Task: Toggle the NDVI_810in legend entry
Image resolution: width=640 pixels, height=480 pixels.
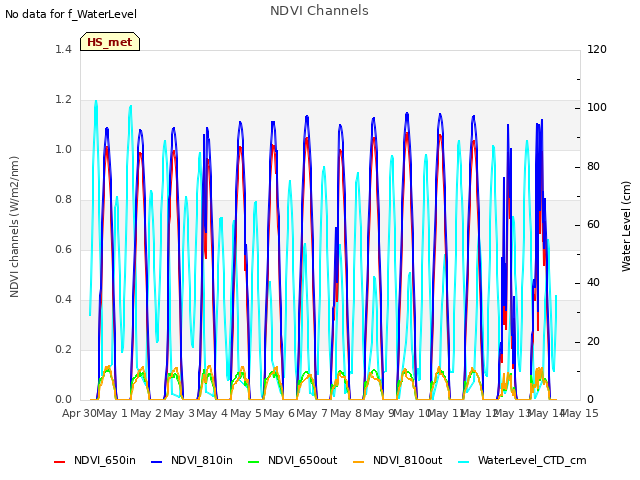Action: 192,460
